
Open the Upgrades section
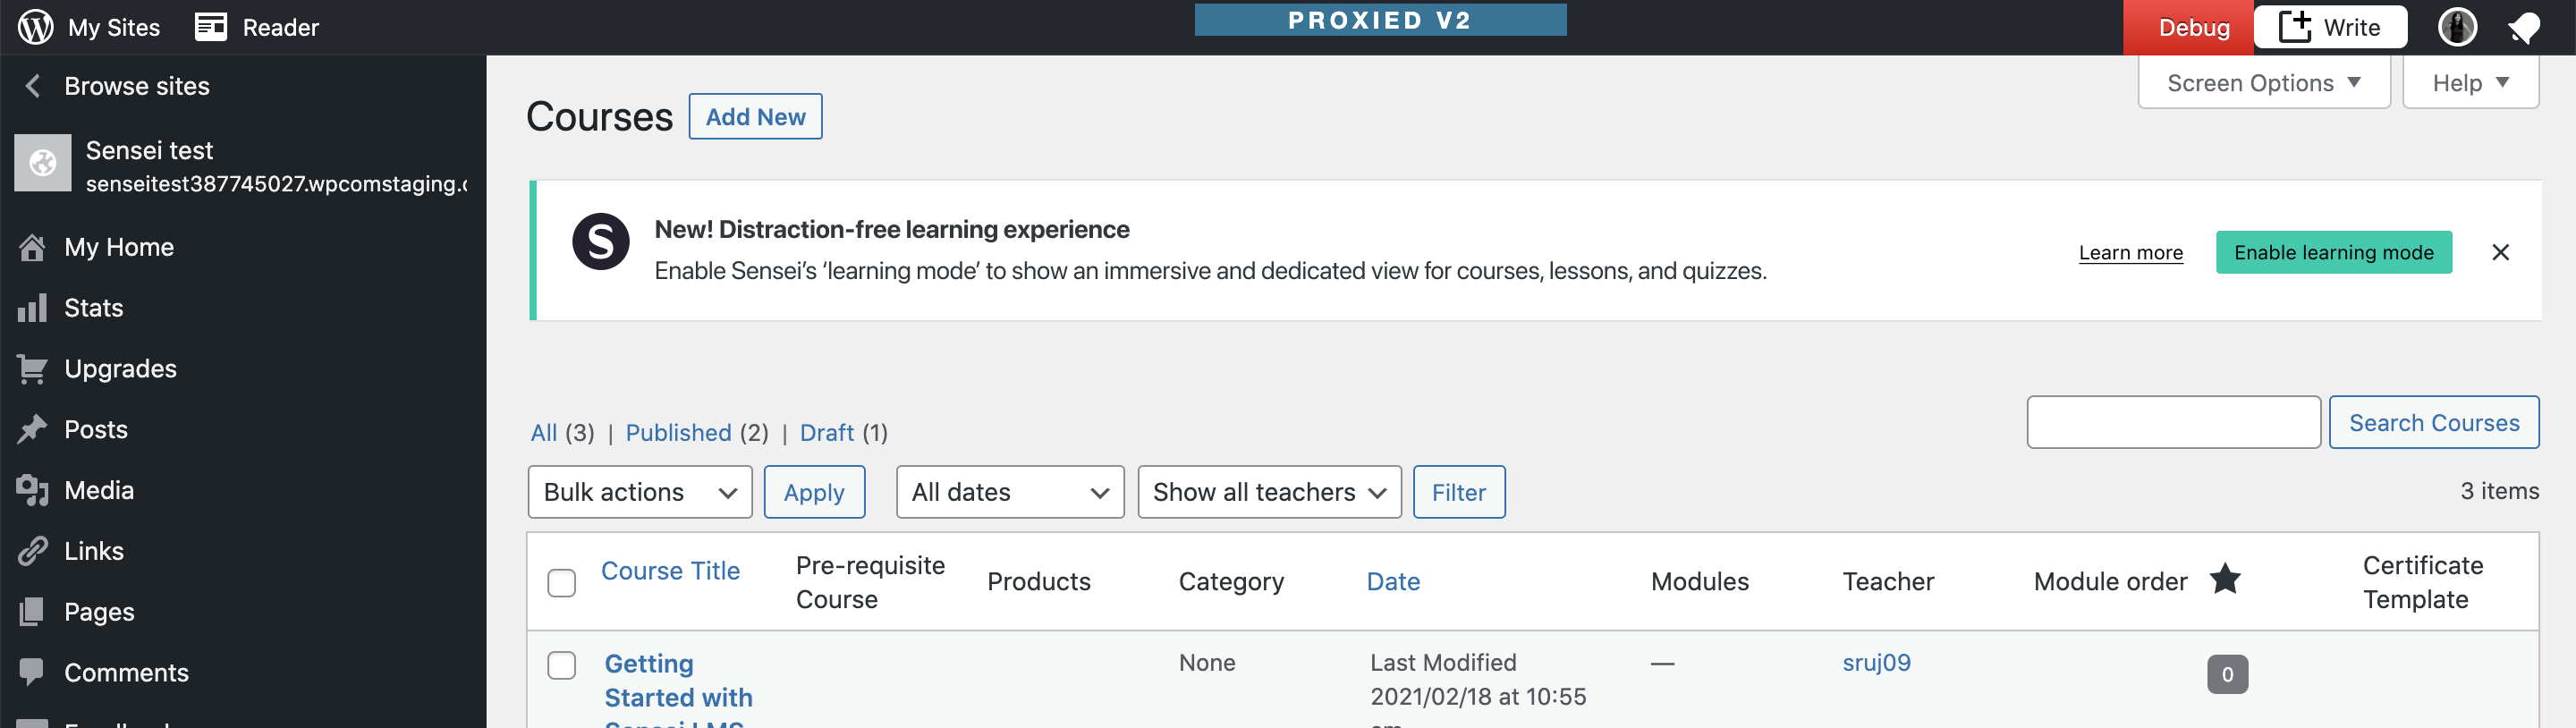120,368
